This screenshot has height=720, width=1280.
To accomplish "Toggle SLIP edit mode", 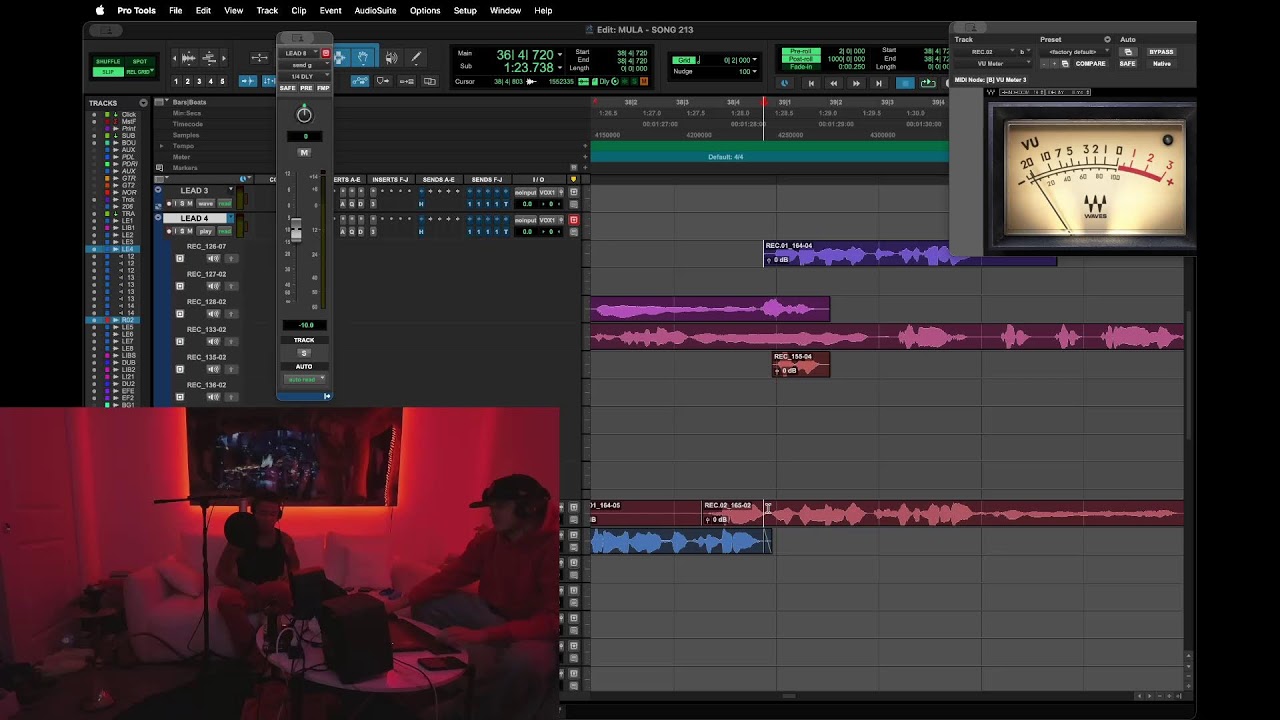I will click(107, 72).
